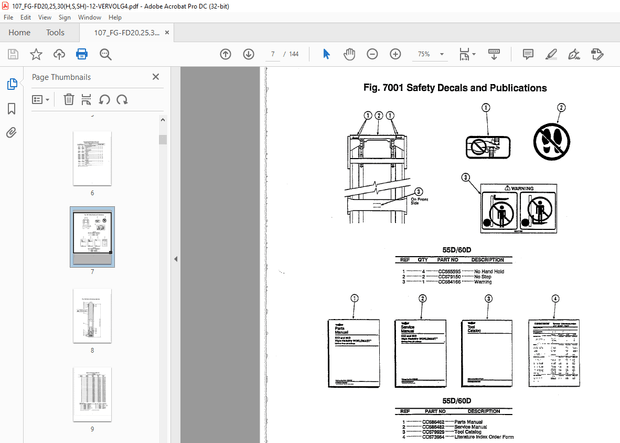This screenshot has height=443, width=620.
Task: Click the thumbnails panel vertical scrollbar
Action: click(163, 250)
